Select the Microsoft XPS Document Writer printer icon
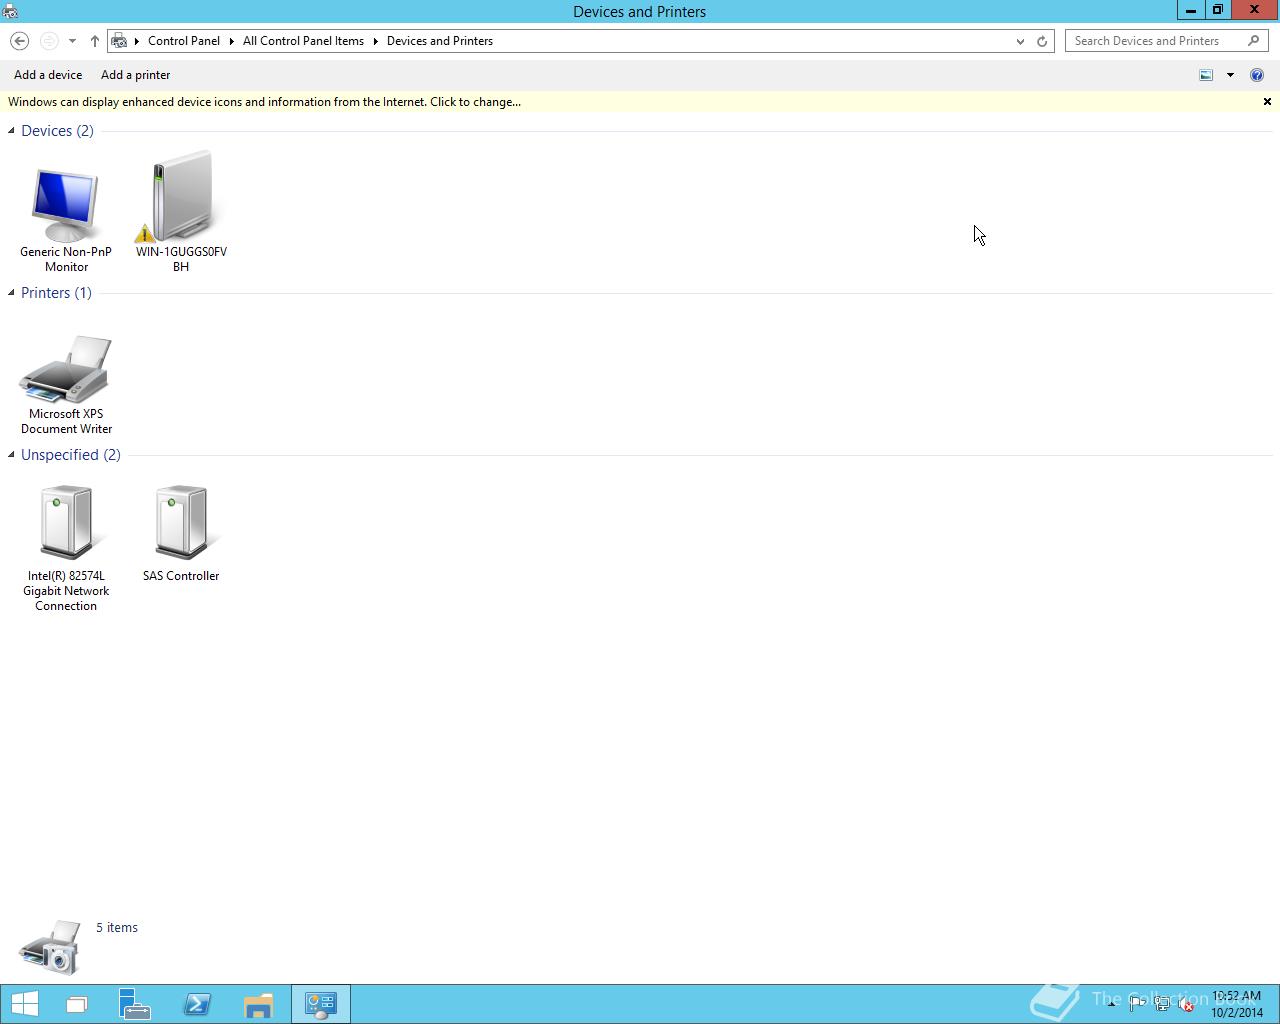This screenshot has height=1024, width=1280. coord(66,370)
